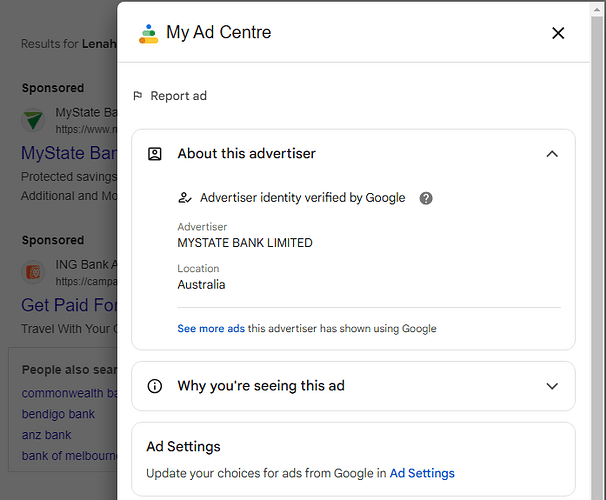Close the My Ad Centre panel
This screenshot has width=606, height=500.
click(x=558, y=33)
